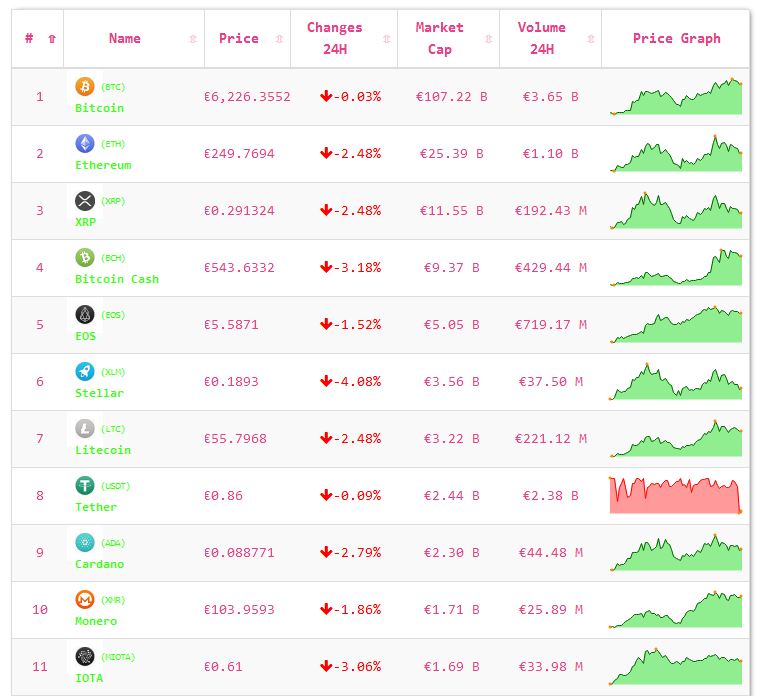Sort by Changes 24H column

tap(335, 39)
